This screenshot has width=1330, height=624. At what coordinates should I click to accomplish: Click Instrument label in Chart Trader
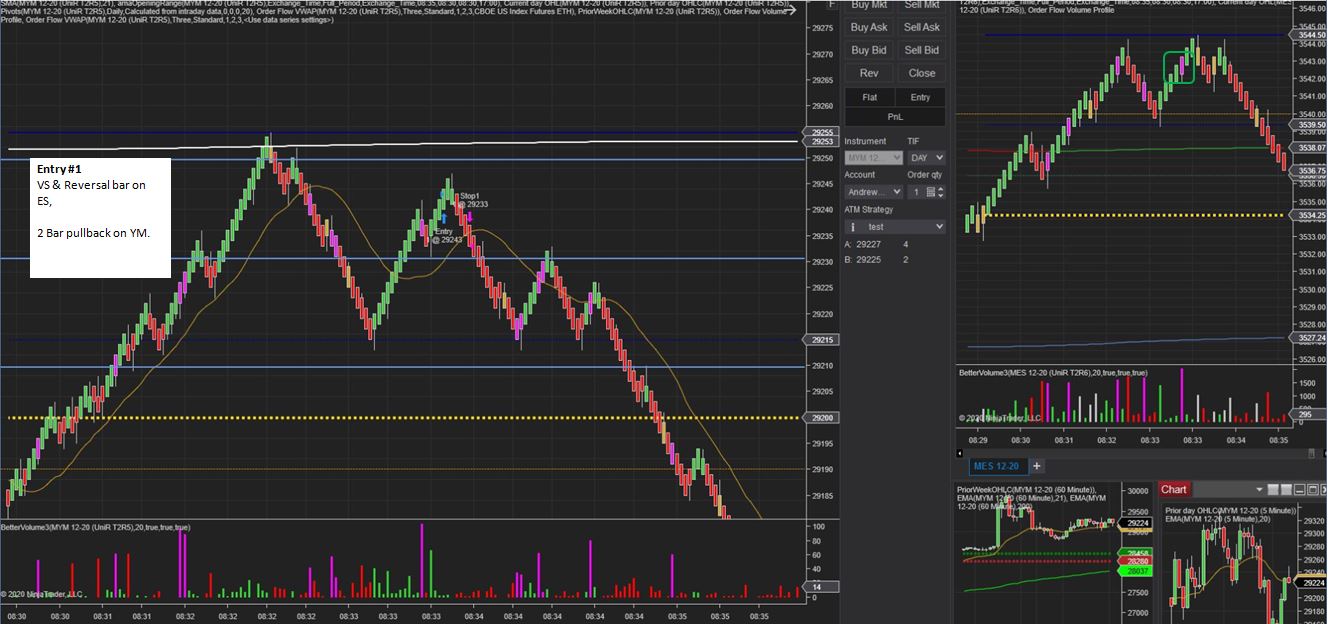865,141
